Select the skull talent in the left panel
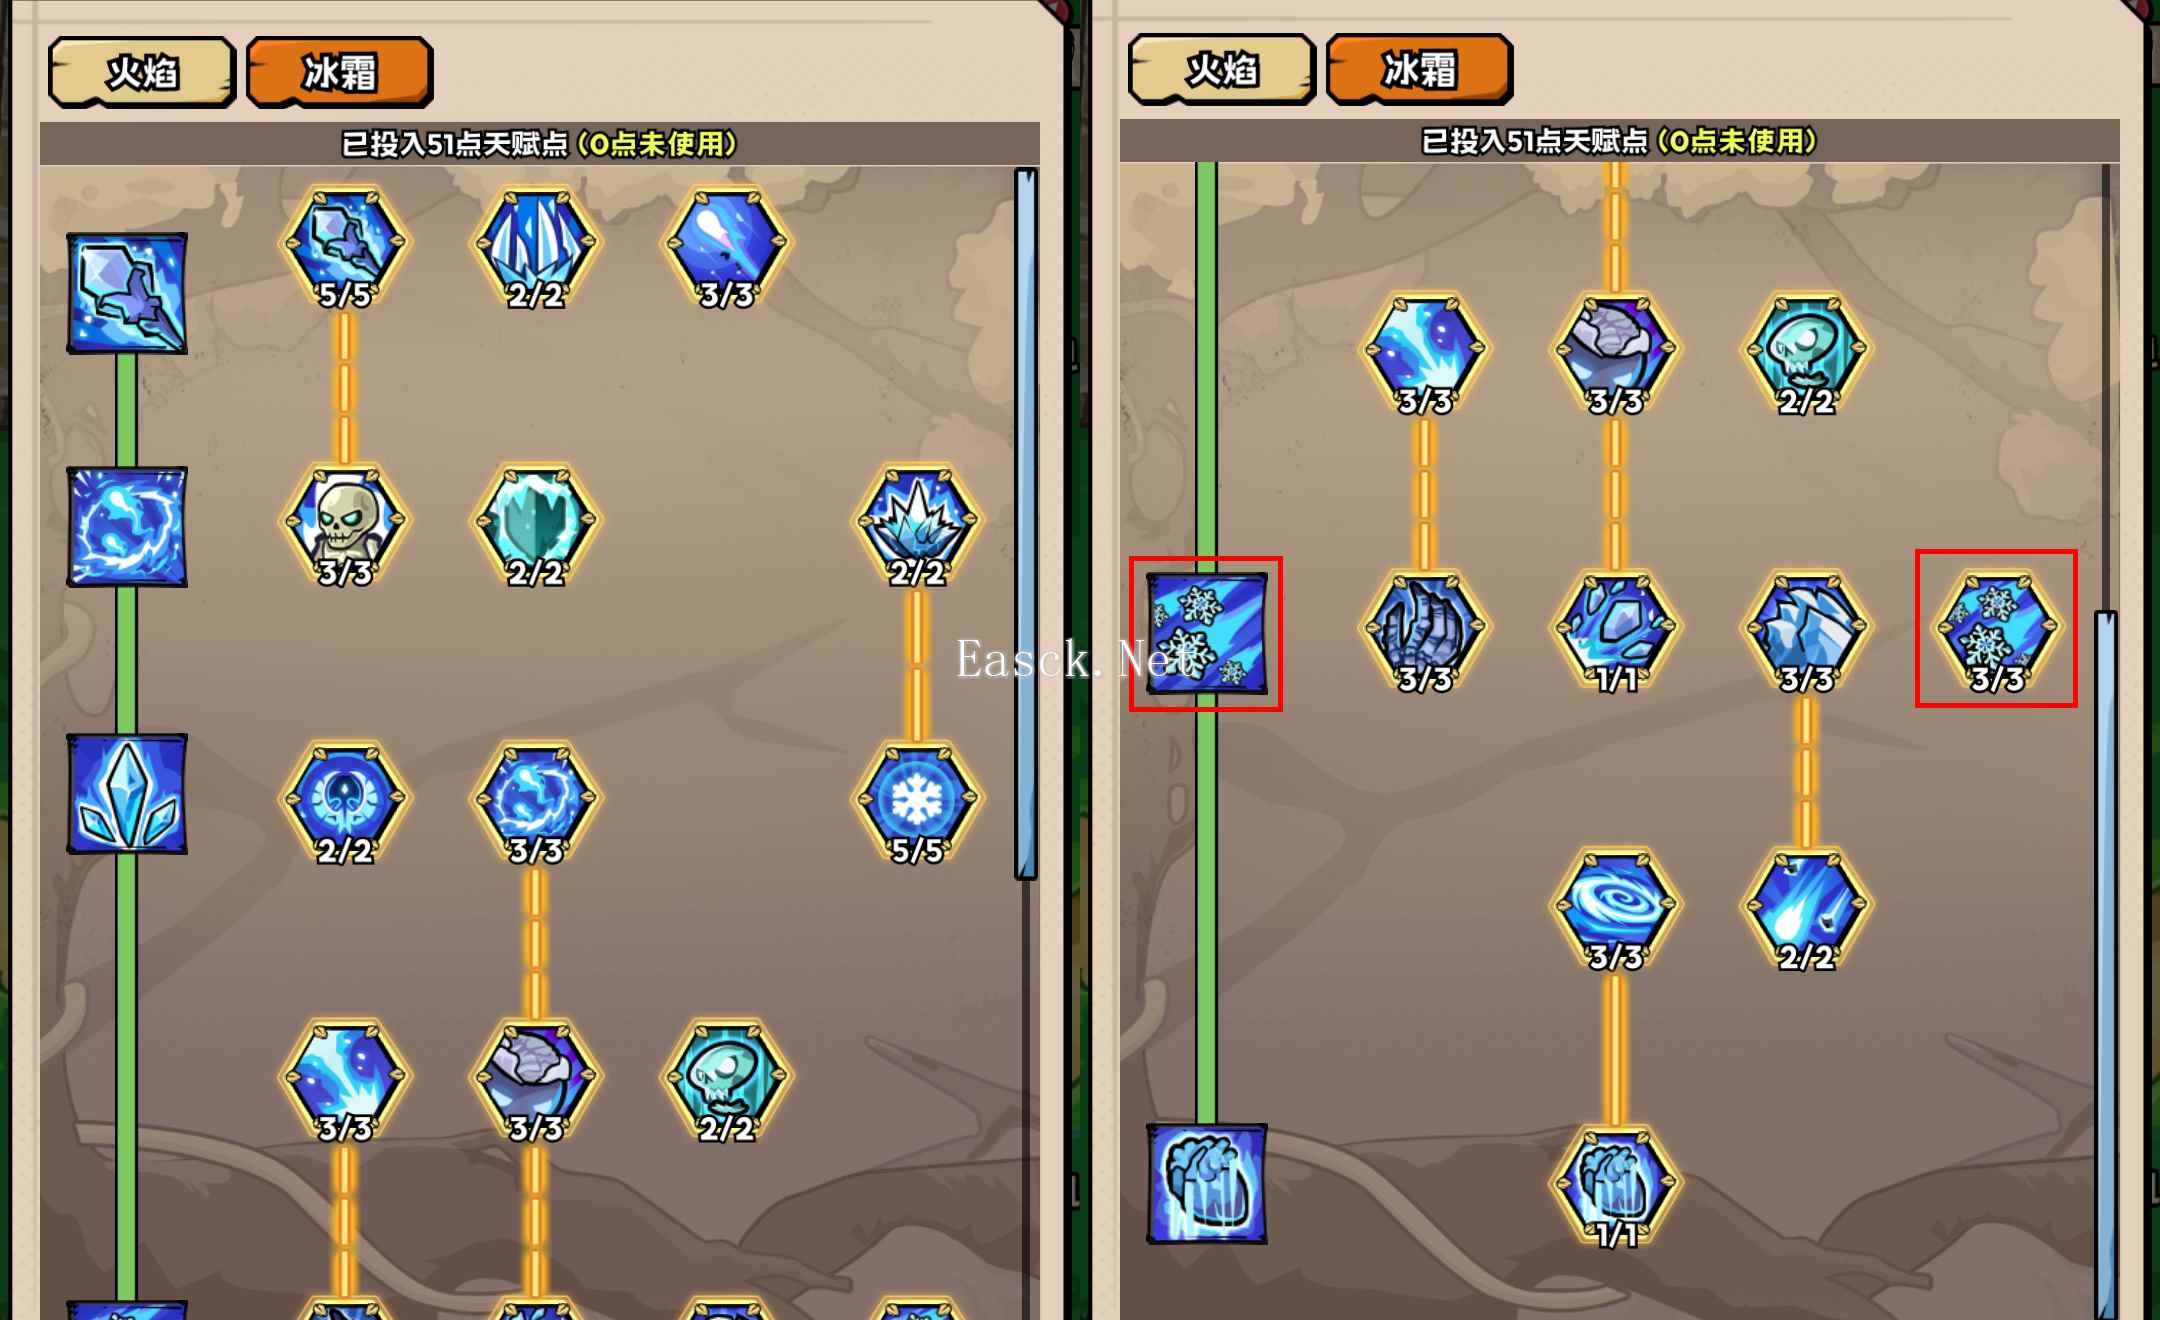Image resolution: width=2160 pixels, height=1320 pixels. point(345,524)
